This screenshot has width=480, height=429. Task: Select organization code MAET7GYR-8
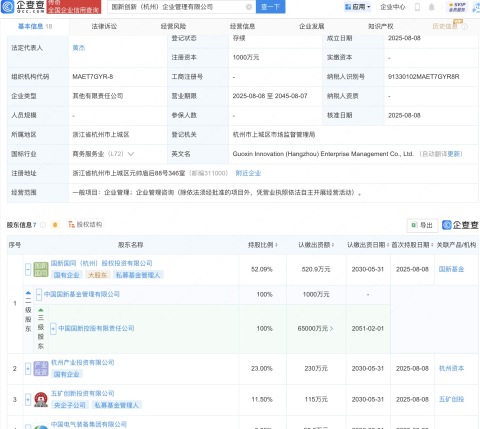tap(93, 77)
